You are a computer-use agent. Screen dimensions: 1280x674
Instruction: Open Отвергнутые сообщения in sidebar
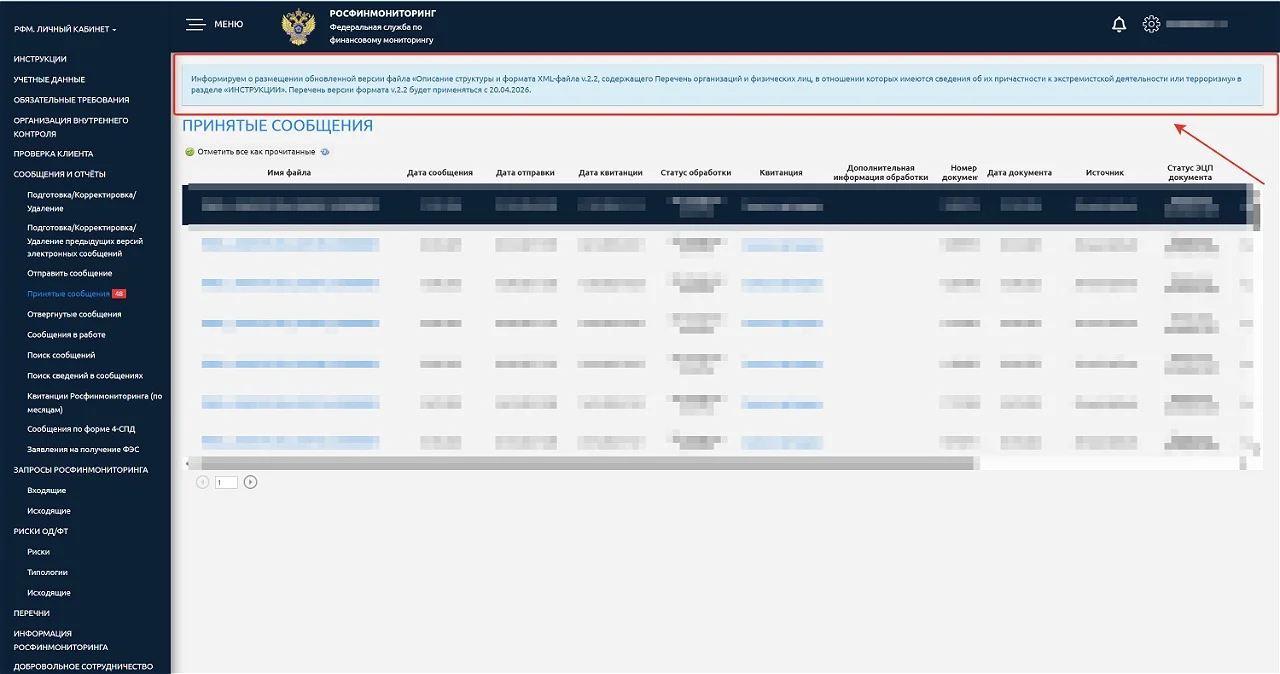click(74, 314)
